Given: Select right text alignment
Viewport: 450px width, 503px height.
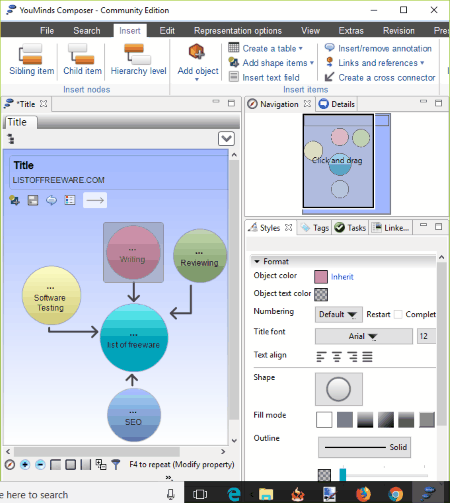Looking at the screenshot, I should pos(352,357).
